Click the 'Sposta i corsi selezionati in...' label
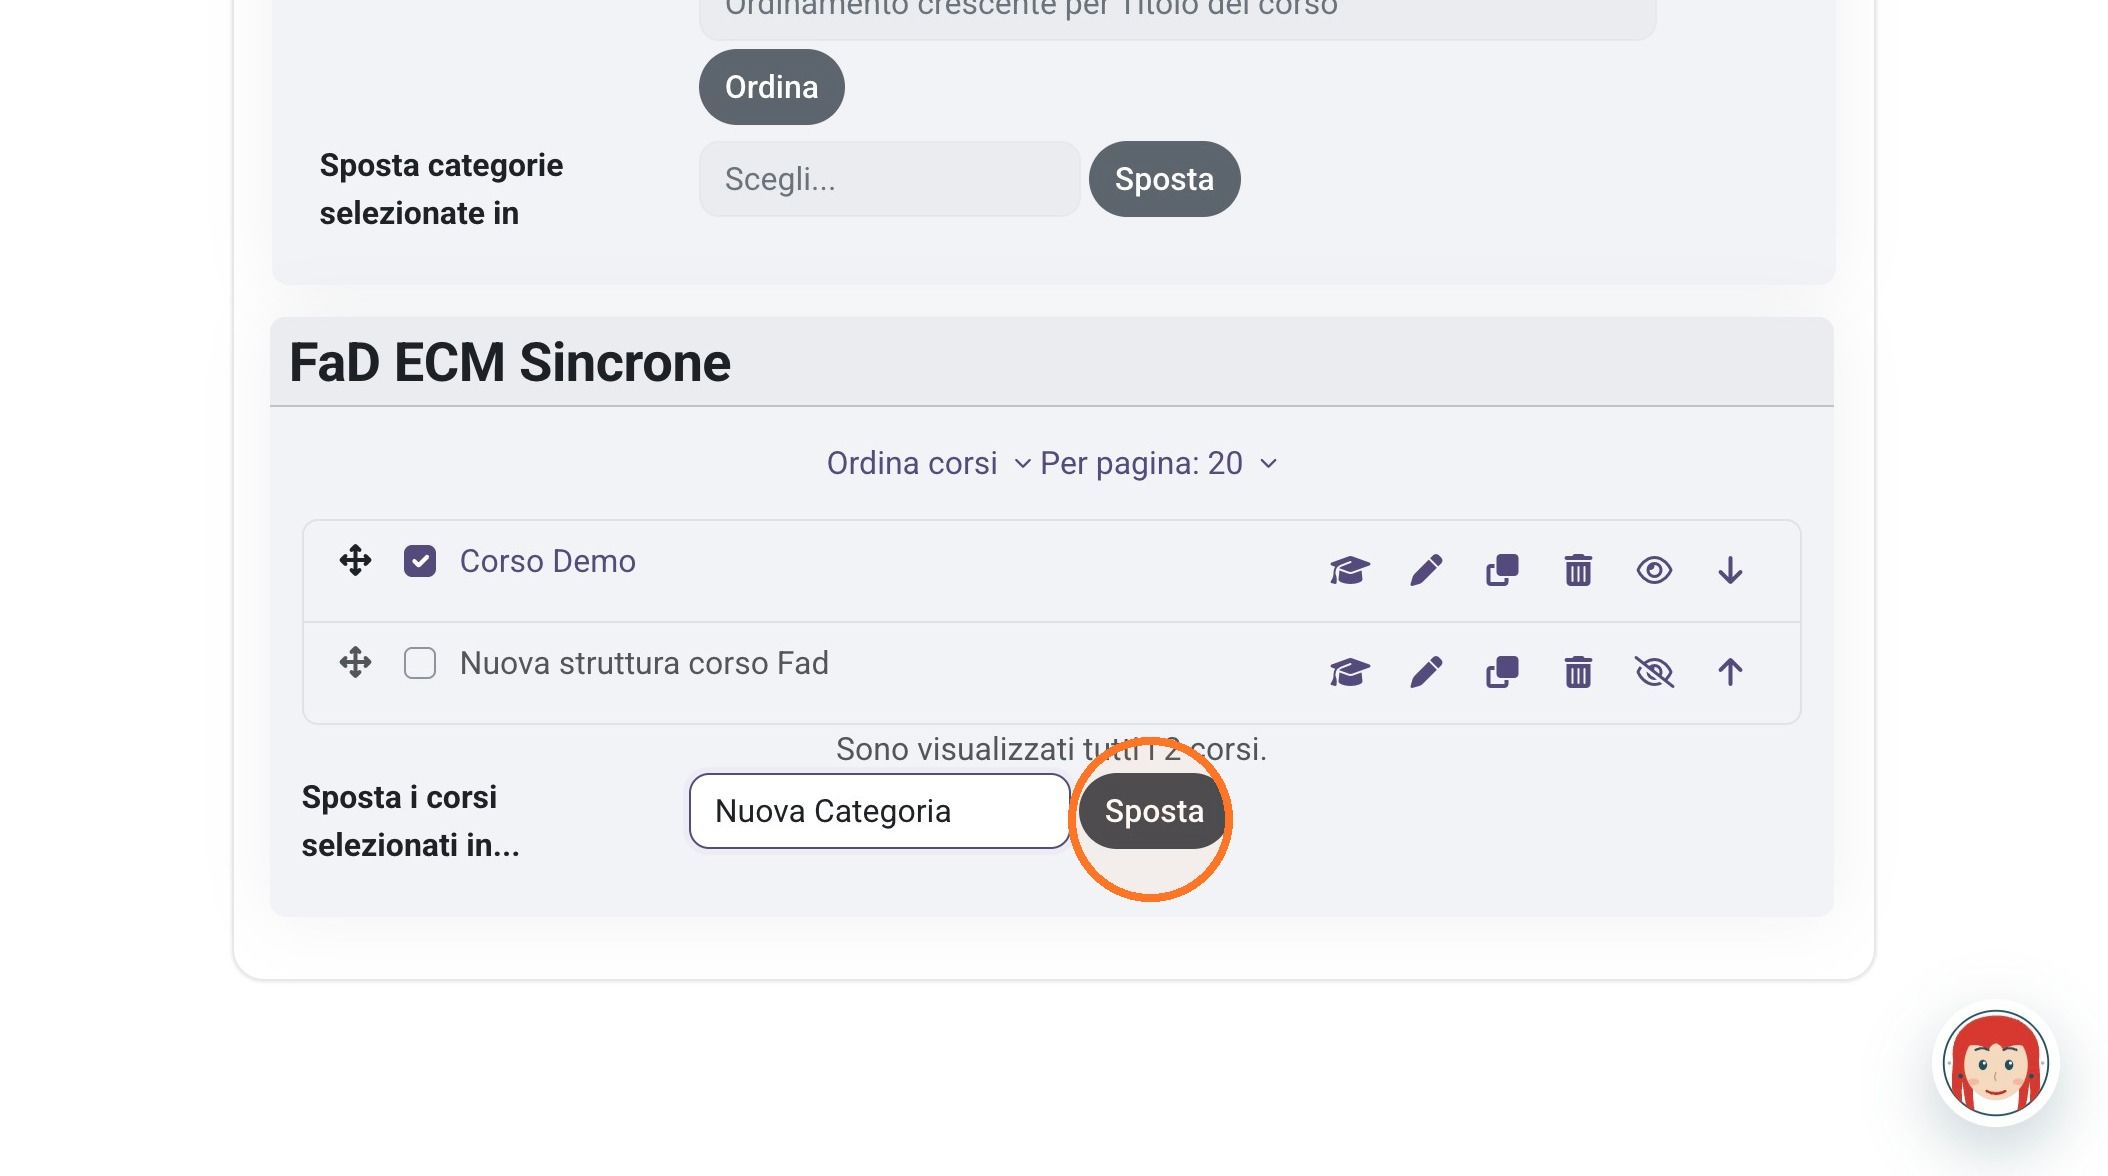This screenshot has width=2108, height=1176. coord(410,821)
